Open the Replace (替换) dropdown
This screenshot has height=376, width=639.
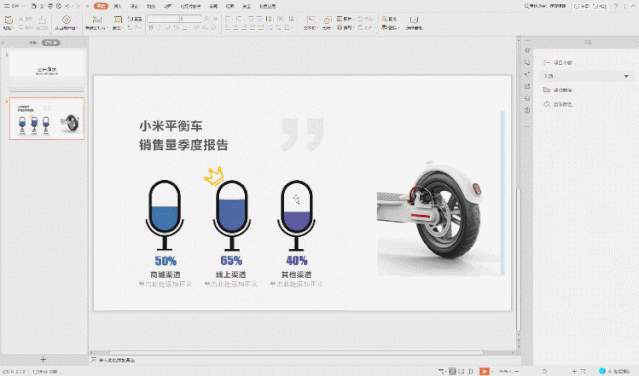[390, 28]
